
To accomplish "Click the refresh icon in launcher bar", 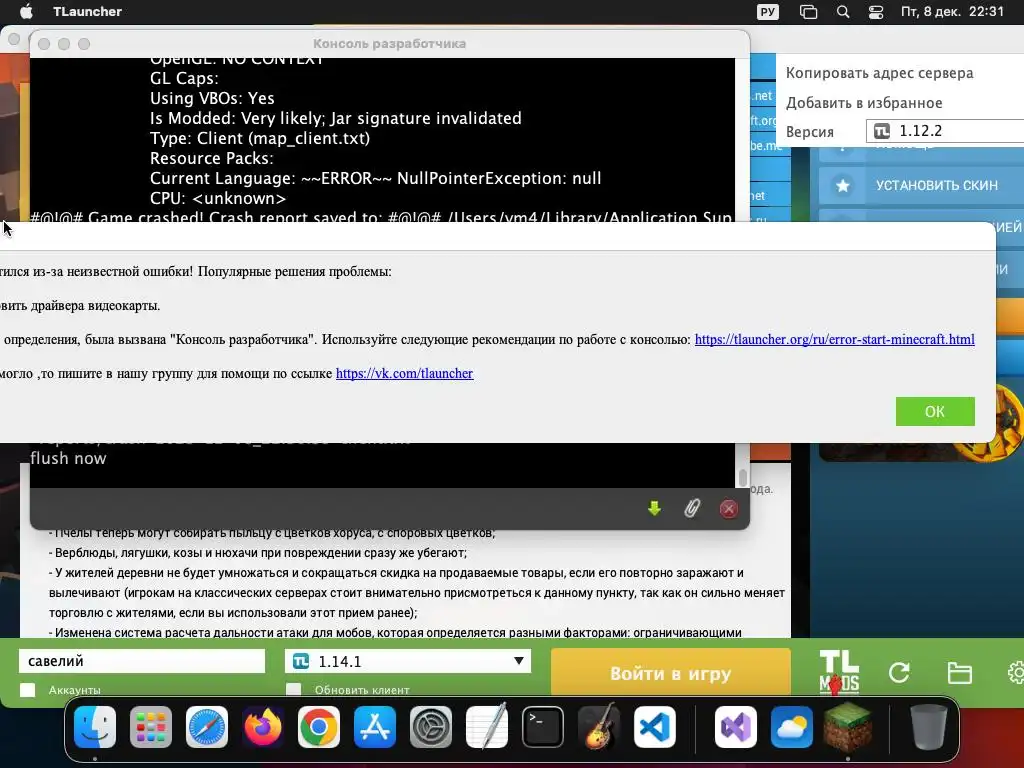I will tap(899, 672).
